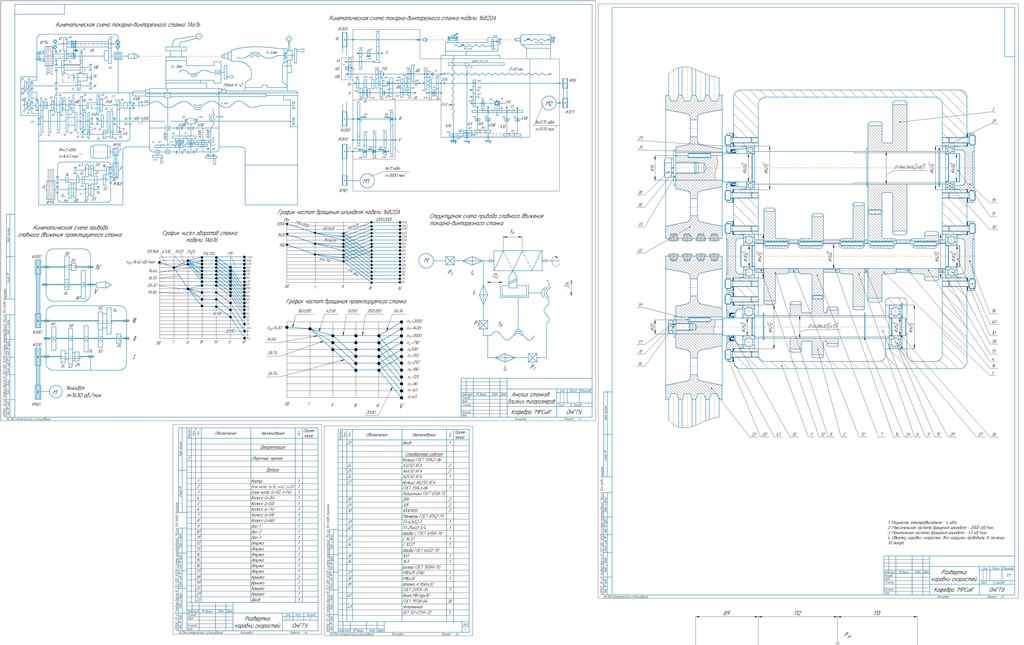
Task: Click the heading 'График чисел оборотов станка модели 1А616'
Action: click(x=199, y=236)
